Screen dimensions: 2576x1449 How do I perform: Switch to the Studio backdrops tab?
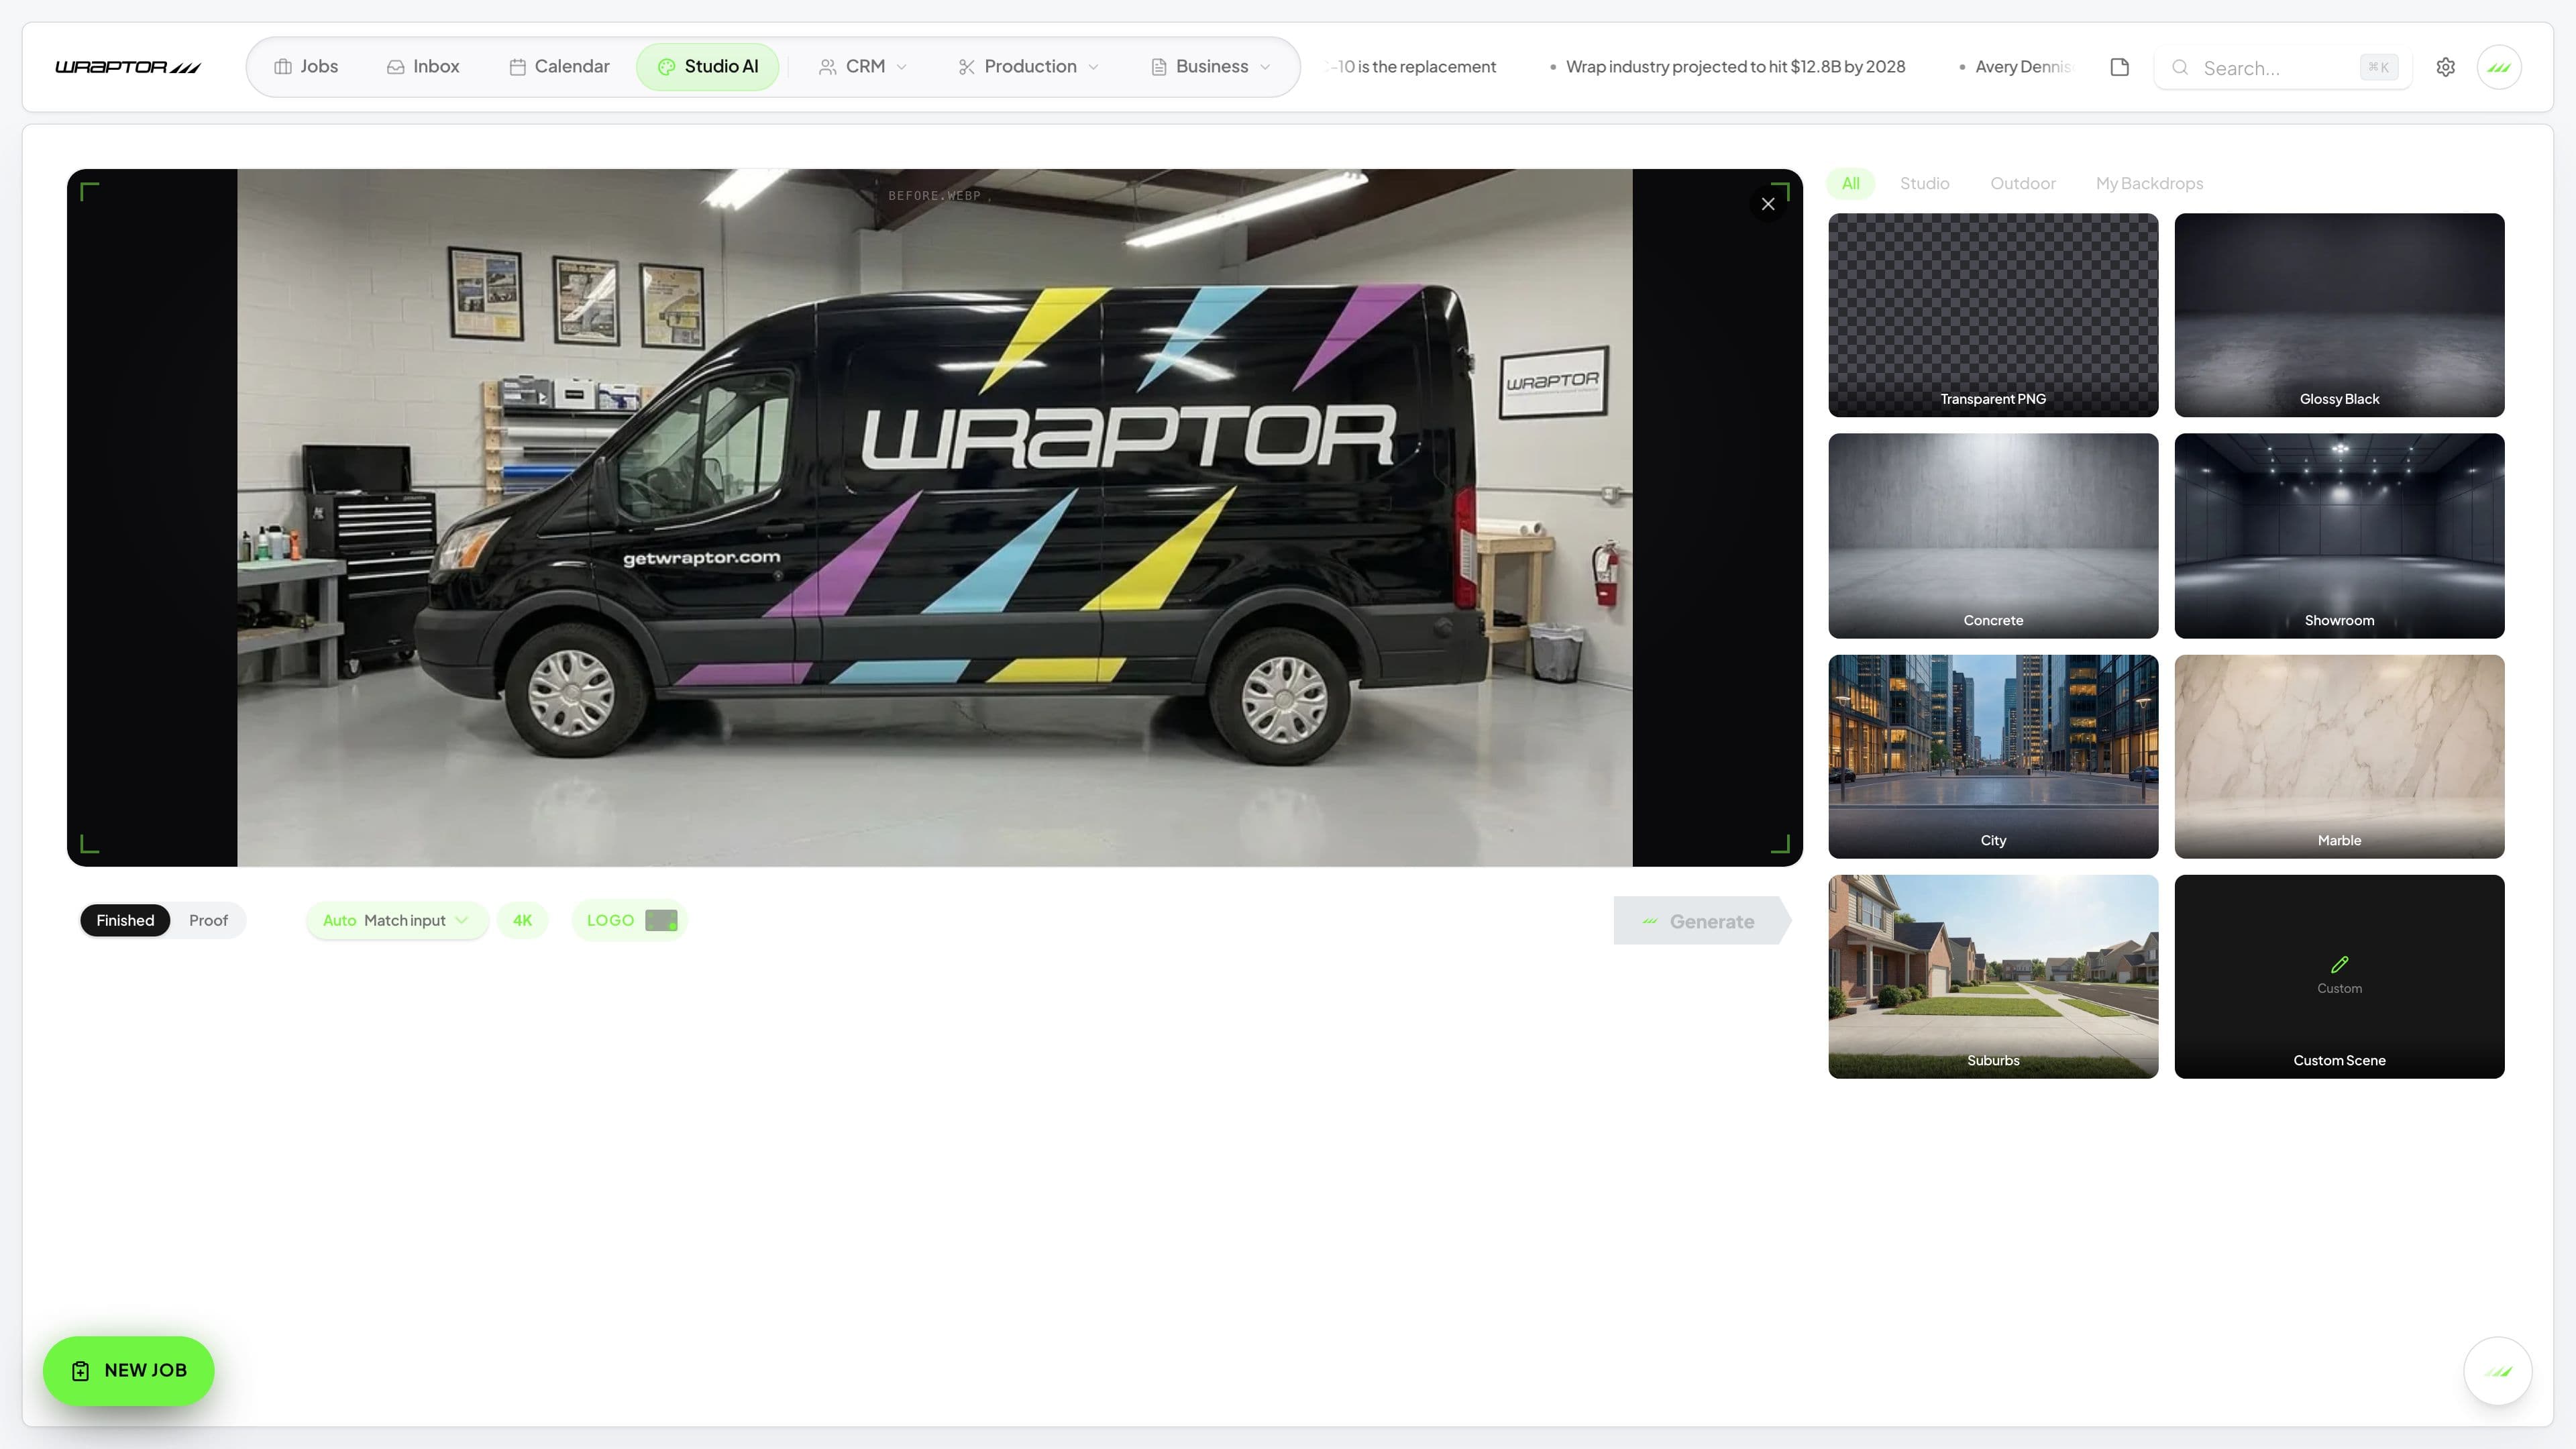click(x=1925, y=183)
